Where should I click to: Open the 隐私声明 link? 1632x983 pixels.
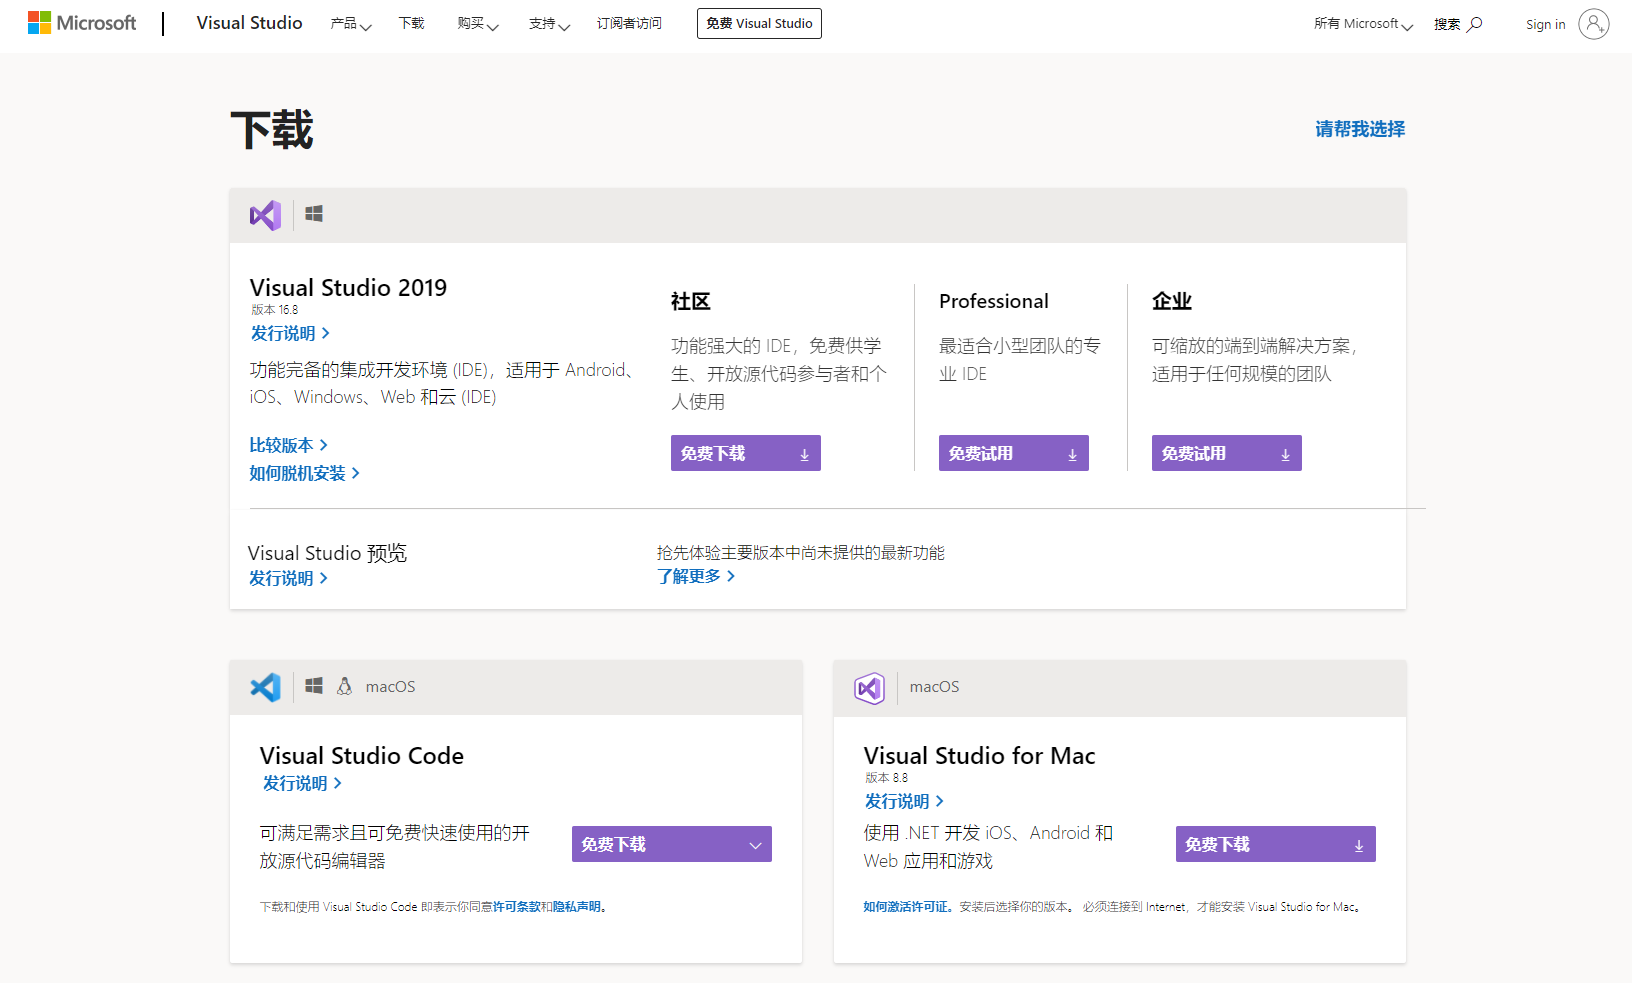(577, 907)
